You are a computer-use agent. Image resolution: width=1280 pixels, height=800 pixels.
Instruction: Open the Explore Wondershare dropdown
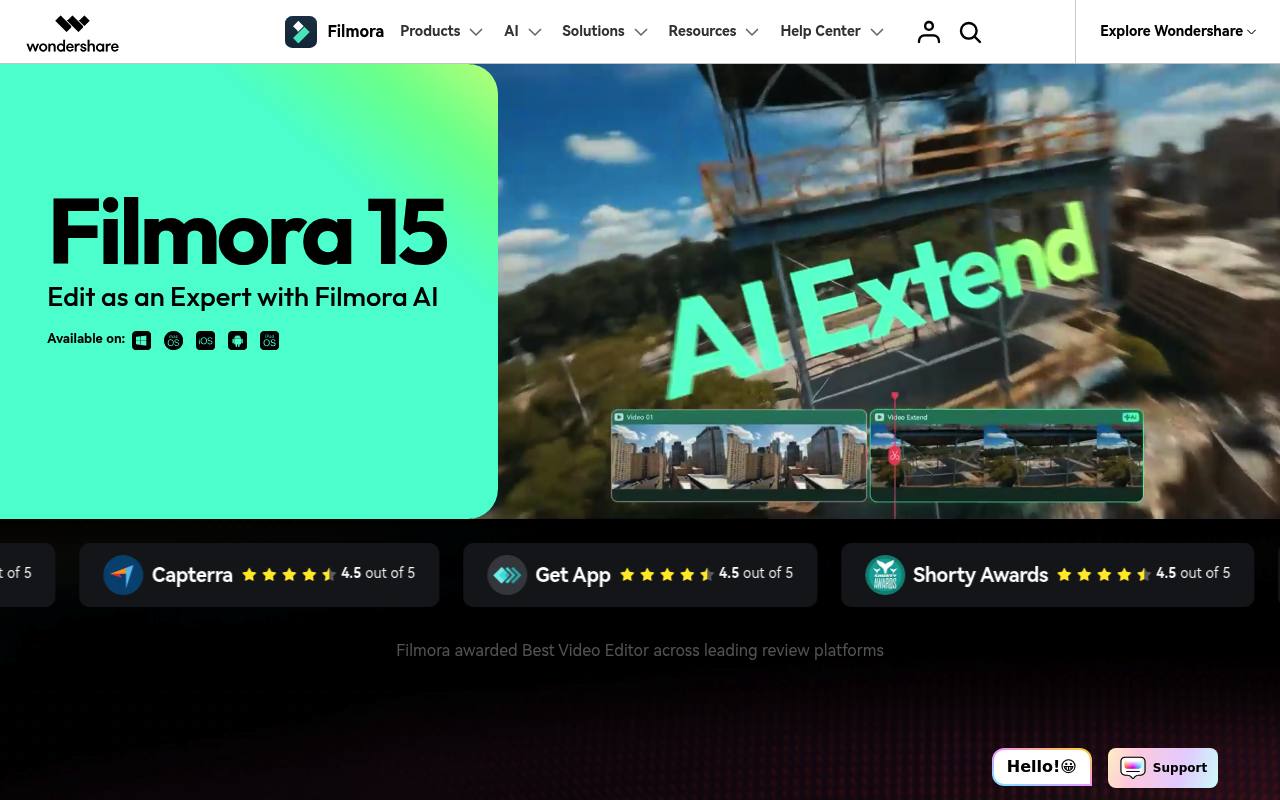pyautogui.click(x=1178, y=31)
